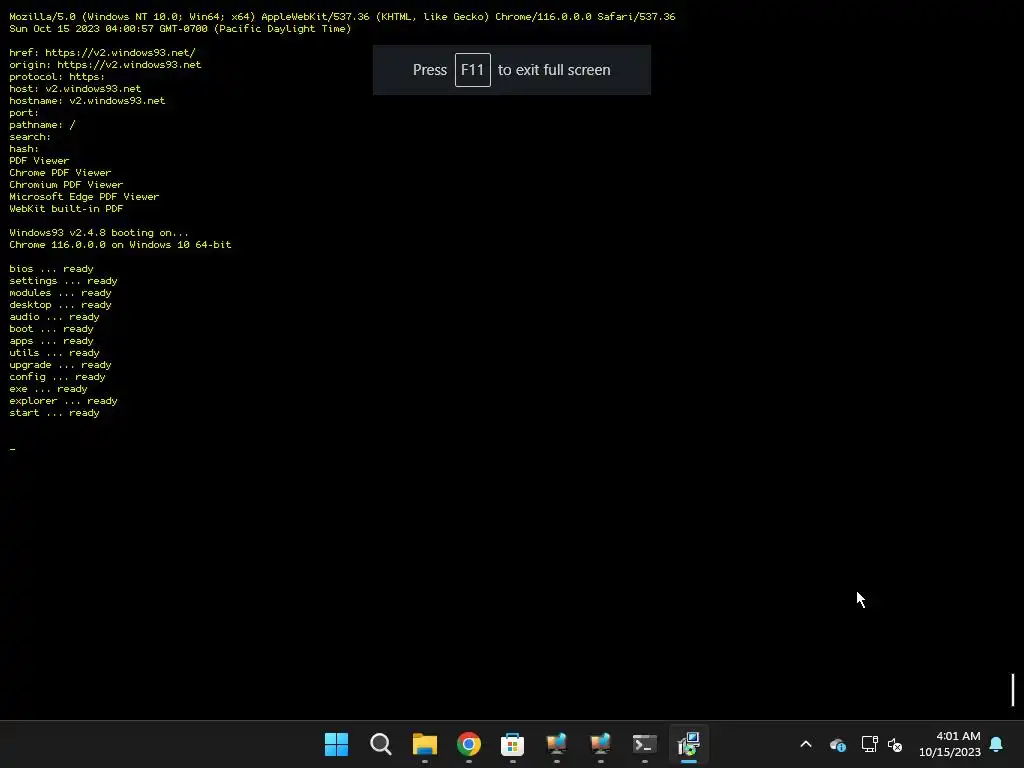Click the 'exe ... ready' line
This screenshot has width=1024, height=768.
pos(48,389)
